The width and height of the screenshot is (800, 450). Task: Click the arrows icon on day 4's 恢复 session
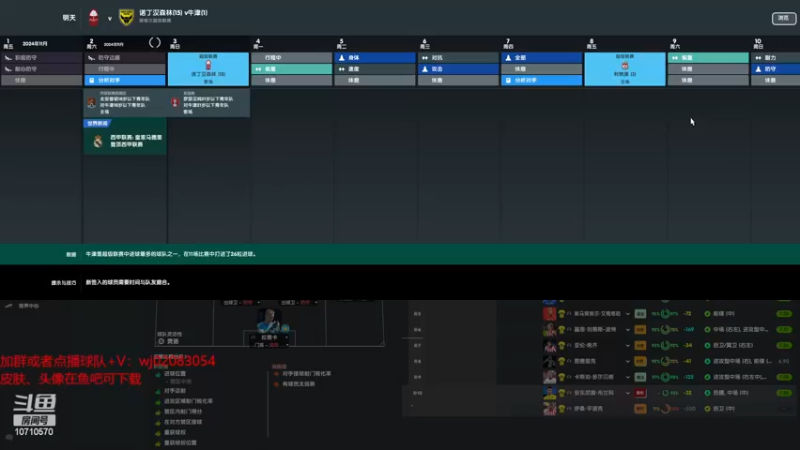coord(258,69)
